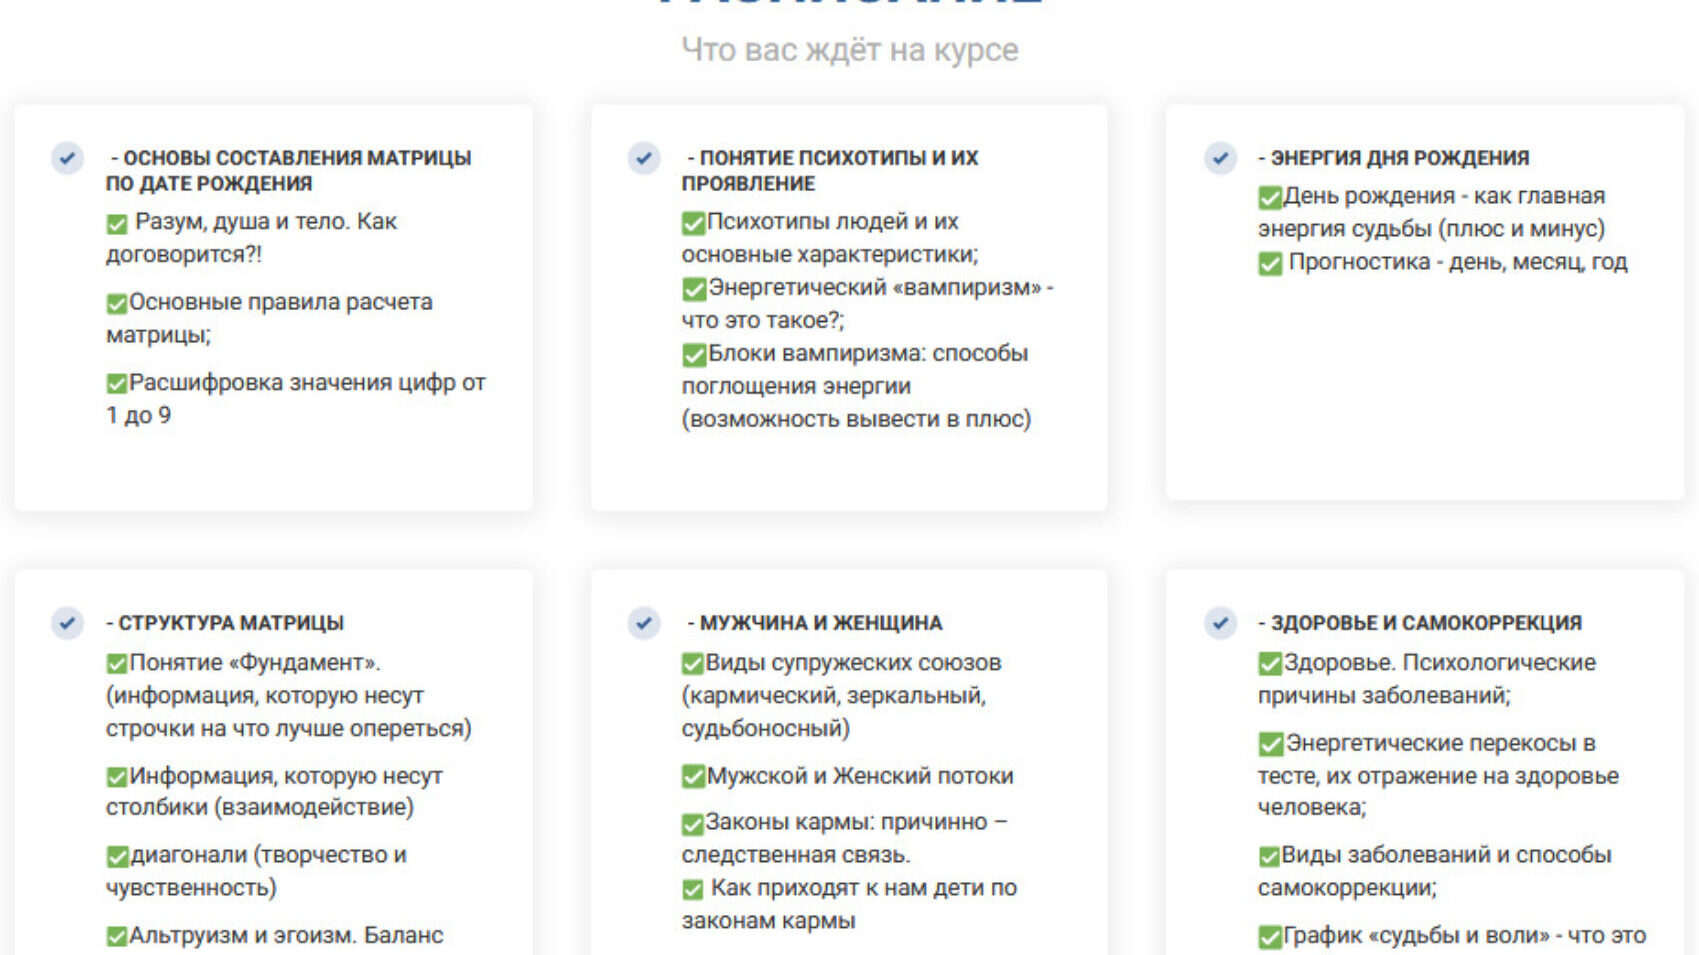Click green check before Понятие «Фундамент»

click(x=117, y=664)
